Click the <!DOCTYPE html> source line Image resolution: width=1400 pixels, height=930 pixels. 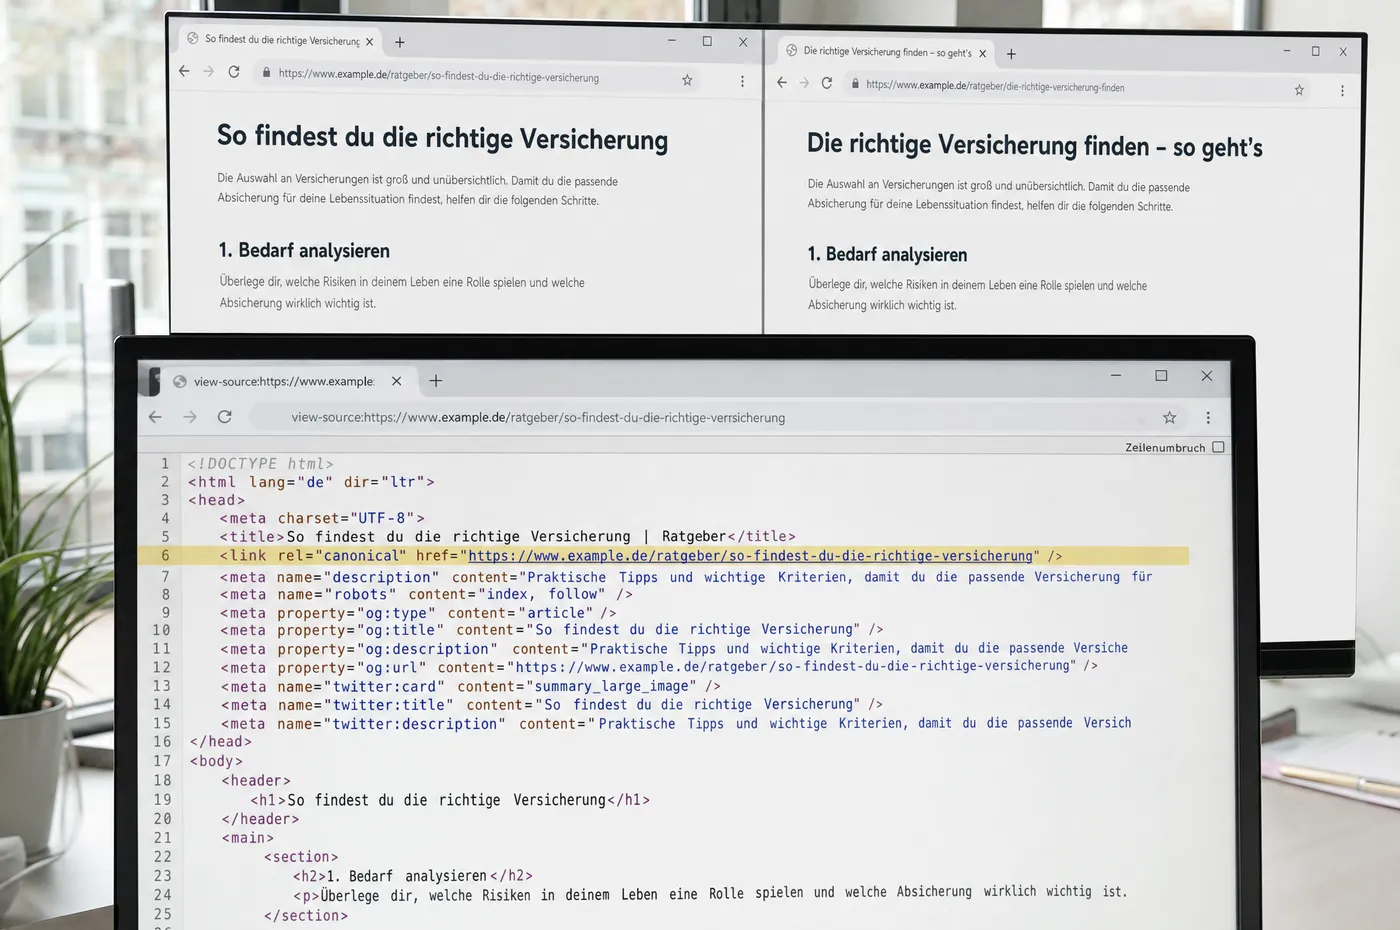(260, 464)
